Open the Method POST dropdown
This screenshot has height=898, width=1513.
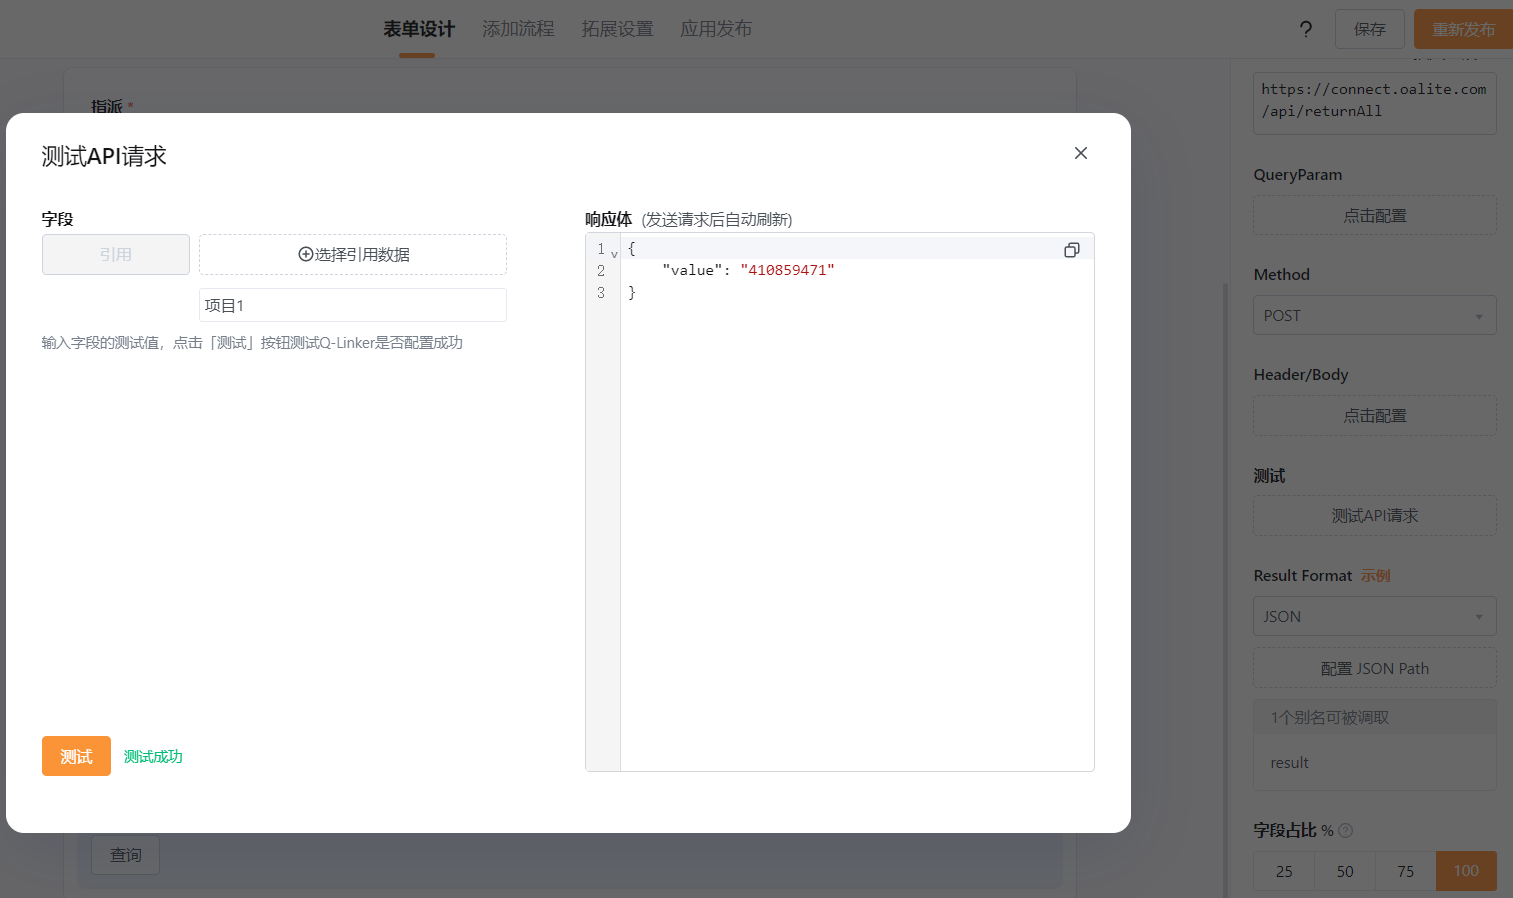coord(1375,315)
